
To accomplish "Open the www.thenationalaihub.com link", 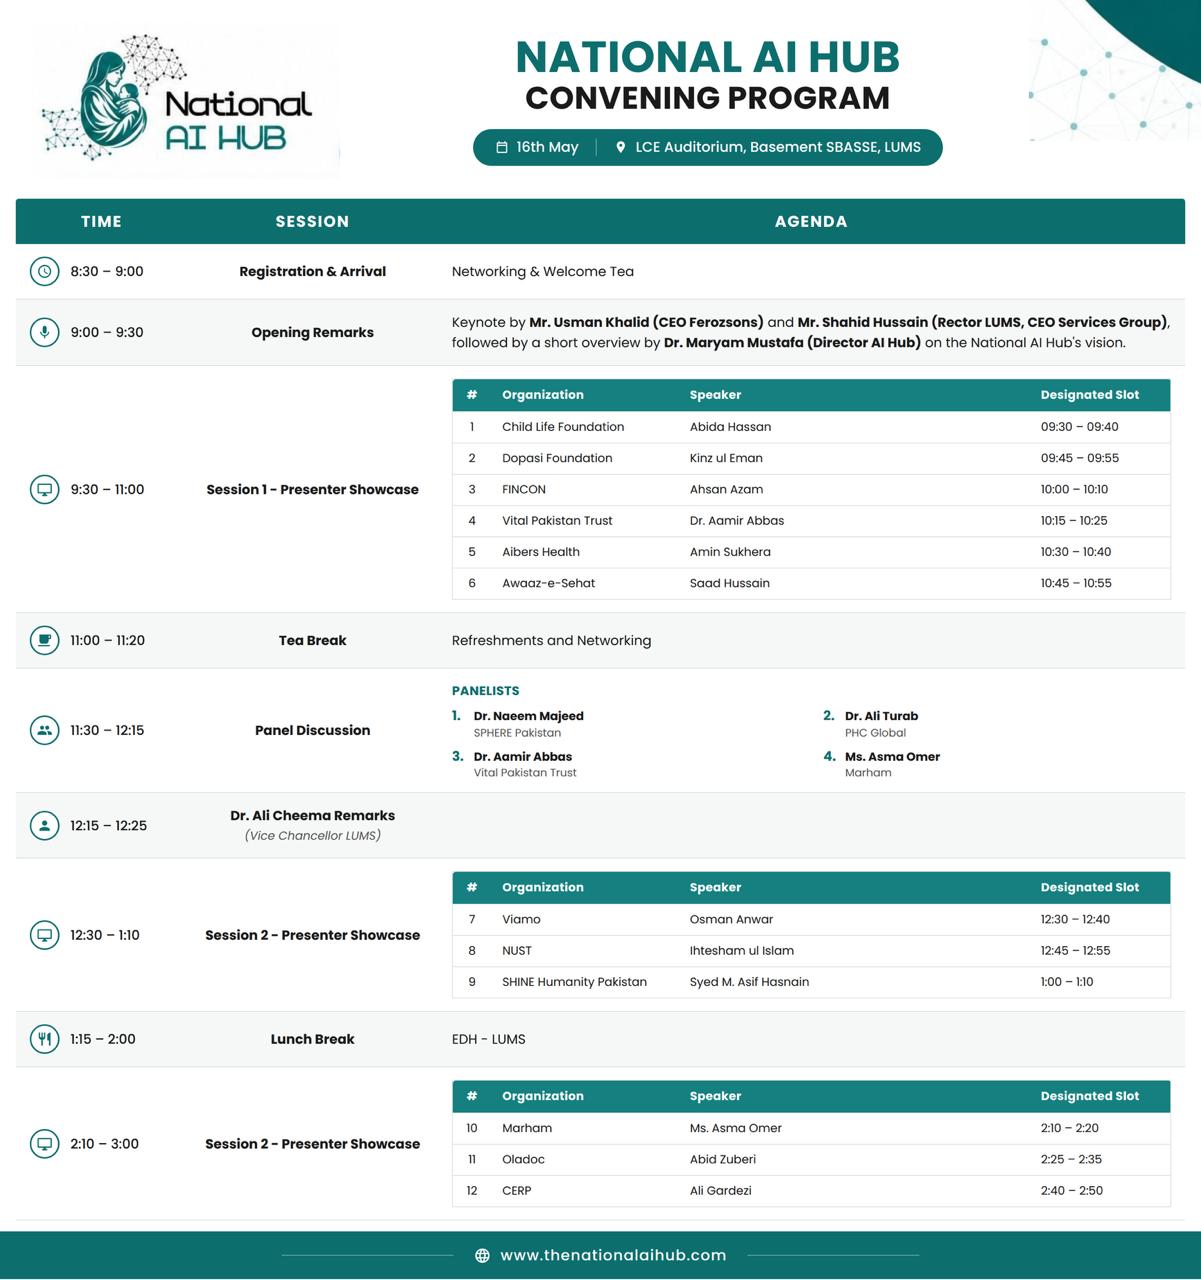I will click(613, 1256).
